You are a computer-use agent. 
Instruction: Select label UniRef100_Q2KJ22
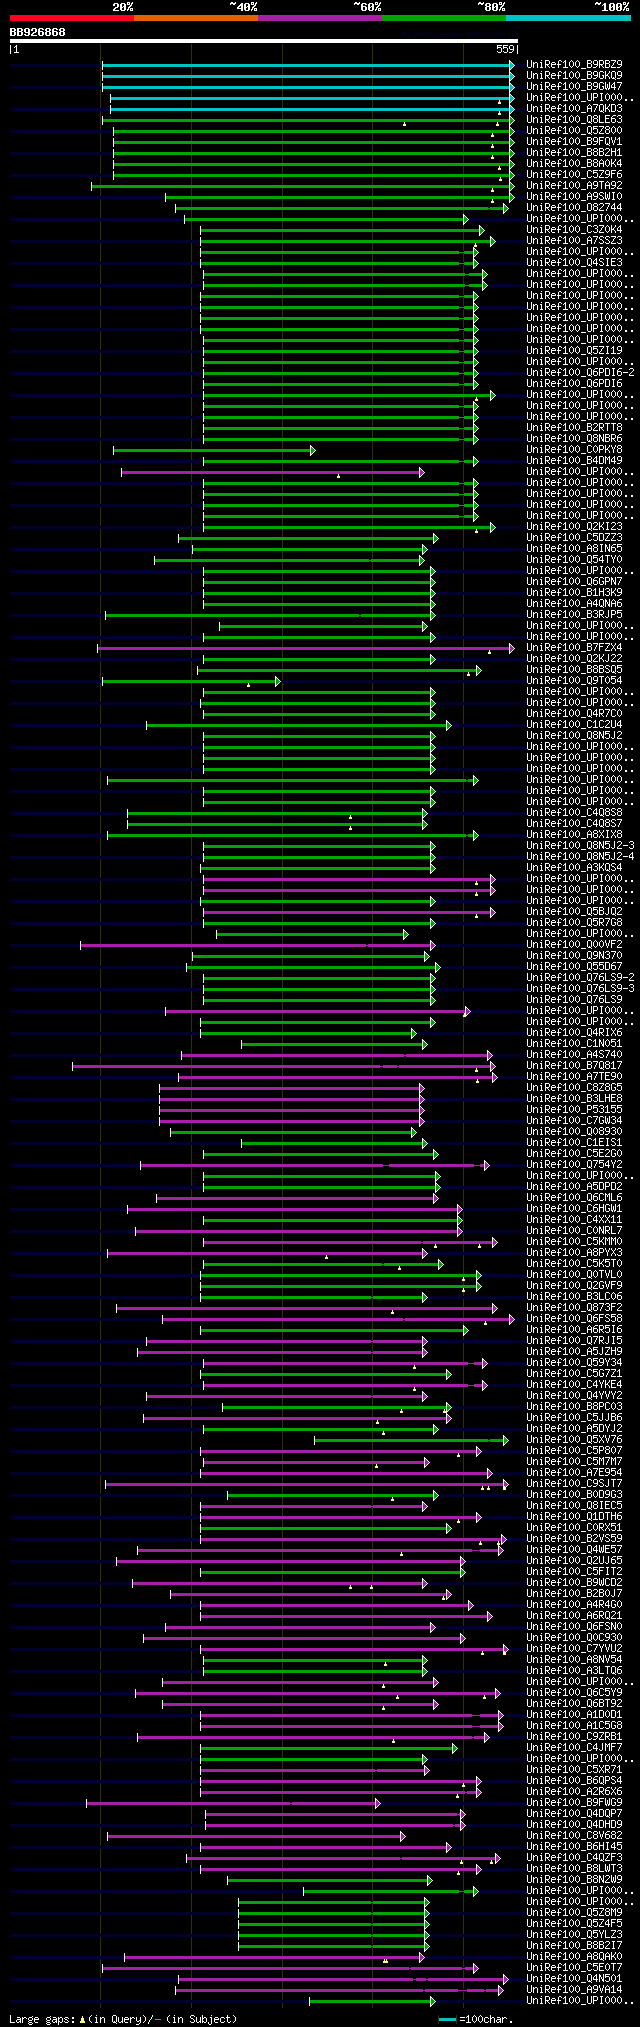(x=574, y=658)
